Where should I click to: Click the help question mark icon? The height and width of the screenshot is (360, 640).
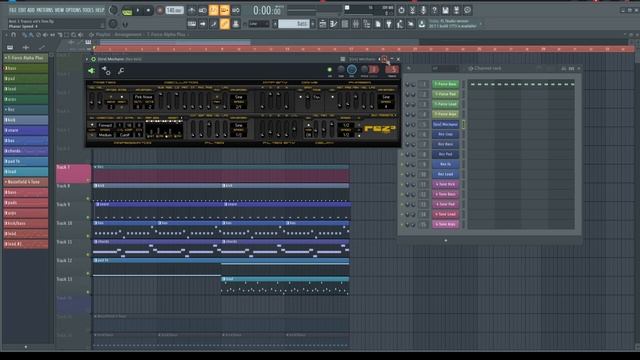click(x=434, y=10)
